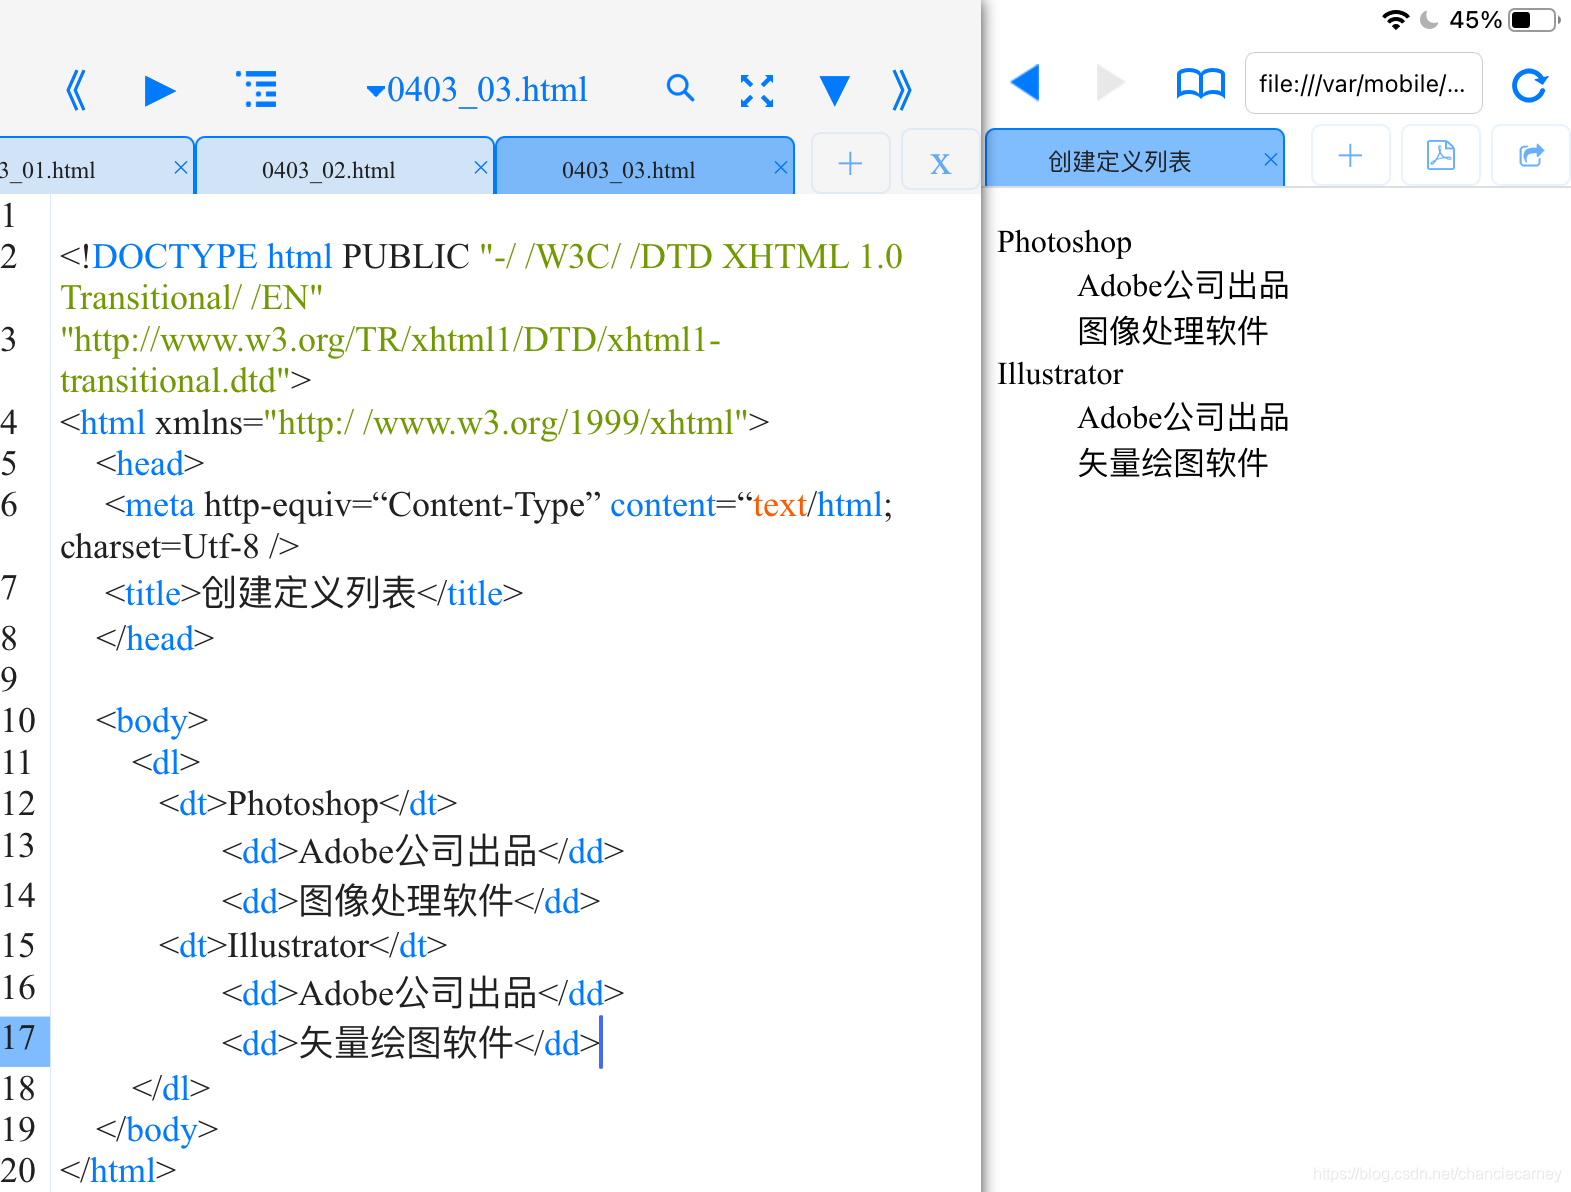Image resolution: width=1571 pixels, height=1192 pixels.
Task: Reload the preview page
Action: [x=1529, y=85]
